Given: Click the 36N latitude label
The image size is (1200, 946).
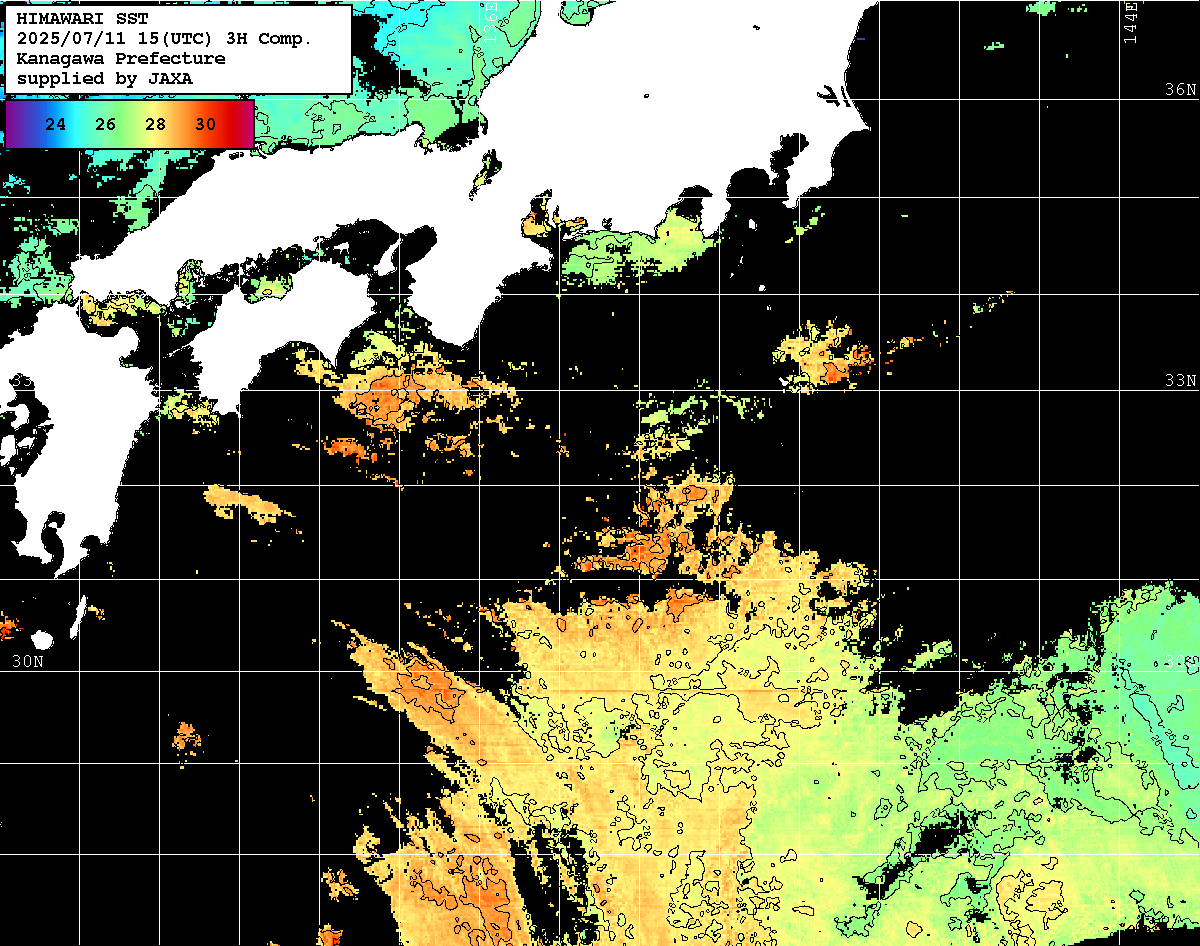Looking at the screenshot, I should point(1181,89).
